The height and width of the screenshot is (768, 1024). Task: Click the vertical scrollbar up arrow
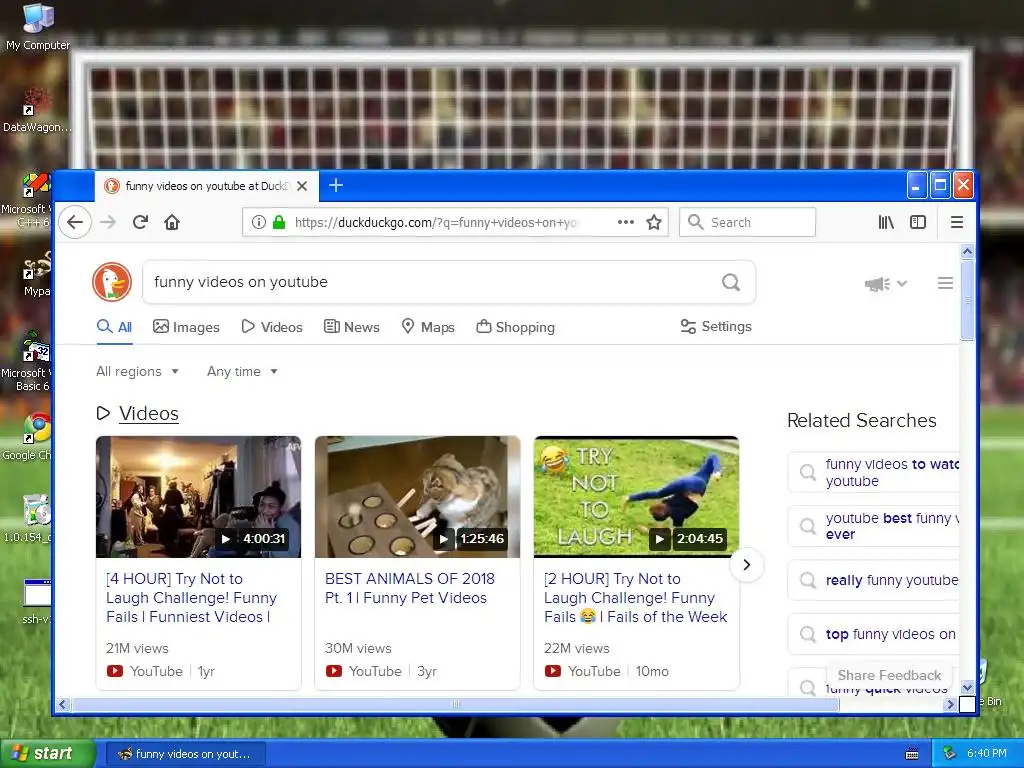(967, 251)
